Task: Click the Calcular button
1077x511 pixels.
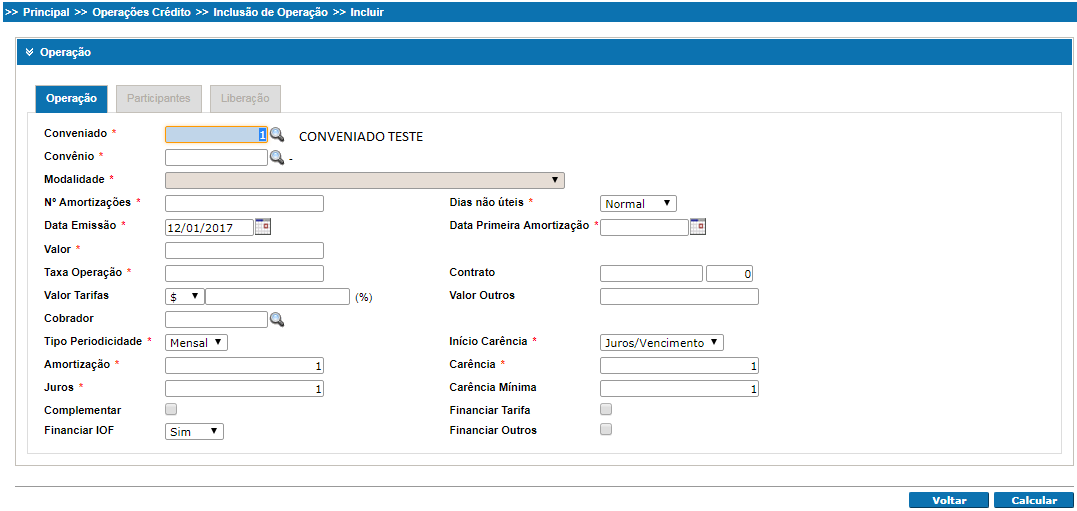Action: coord(1034,500)
